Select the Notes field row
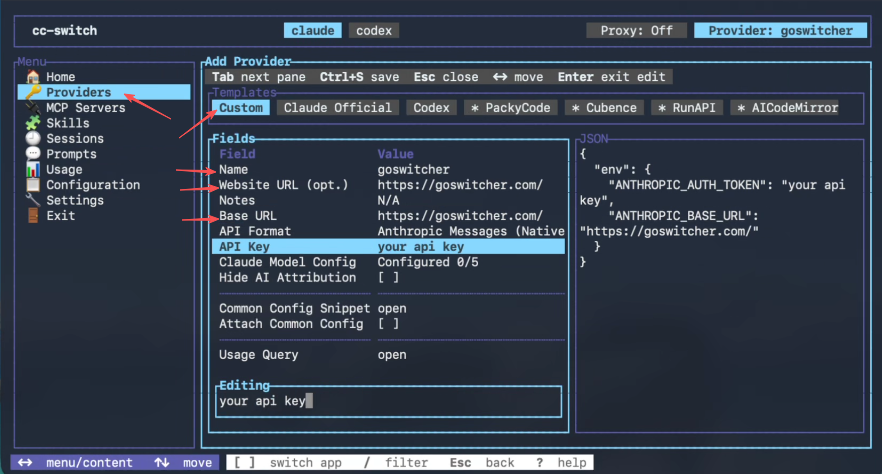This screenshot has width=882, height=474. point(389,200)
